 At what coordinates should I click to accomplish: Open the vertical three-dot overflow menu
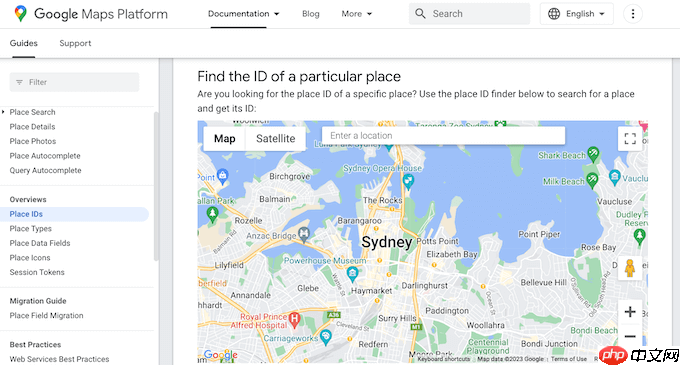point(633,14)
